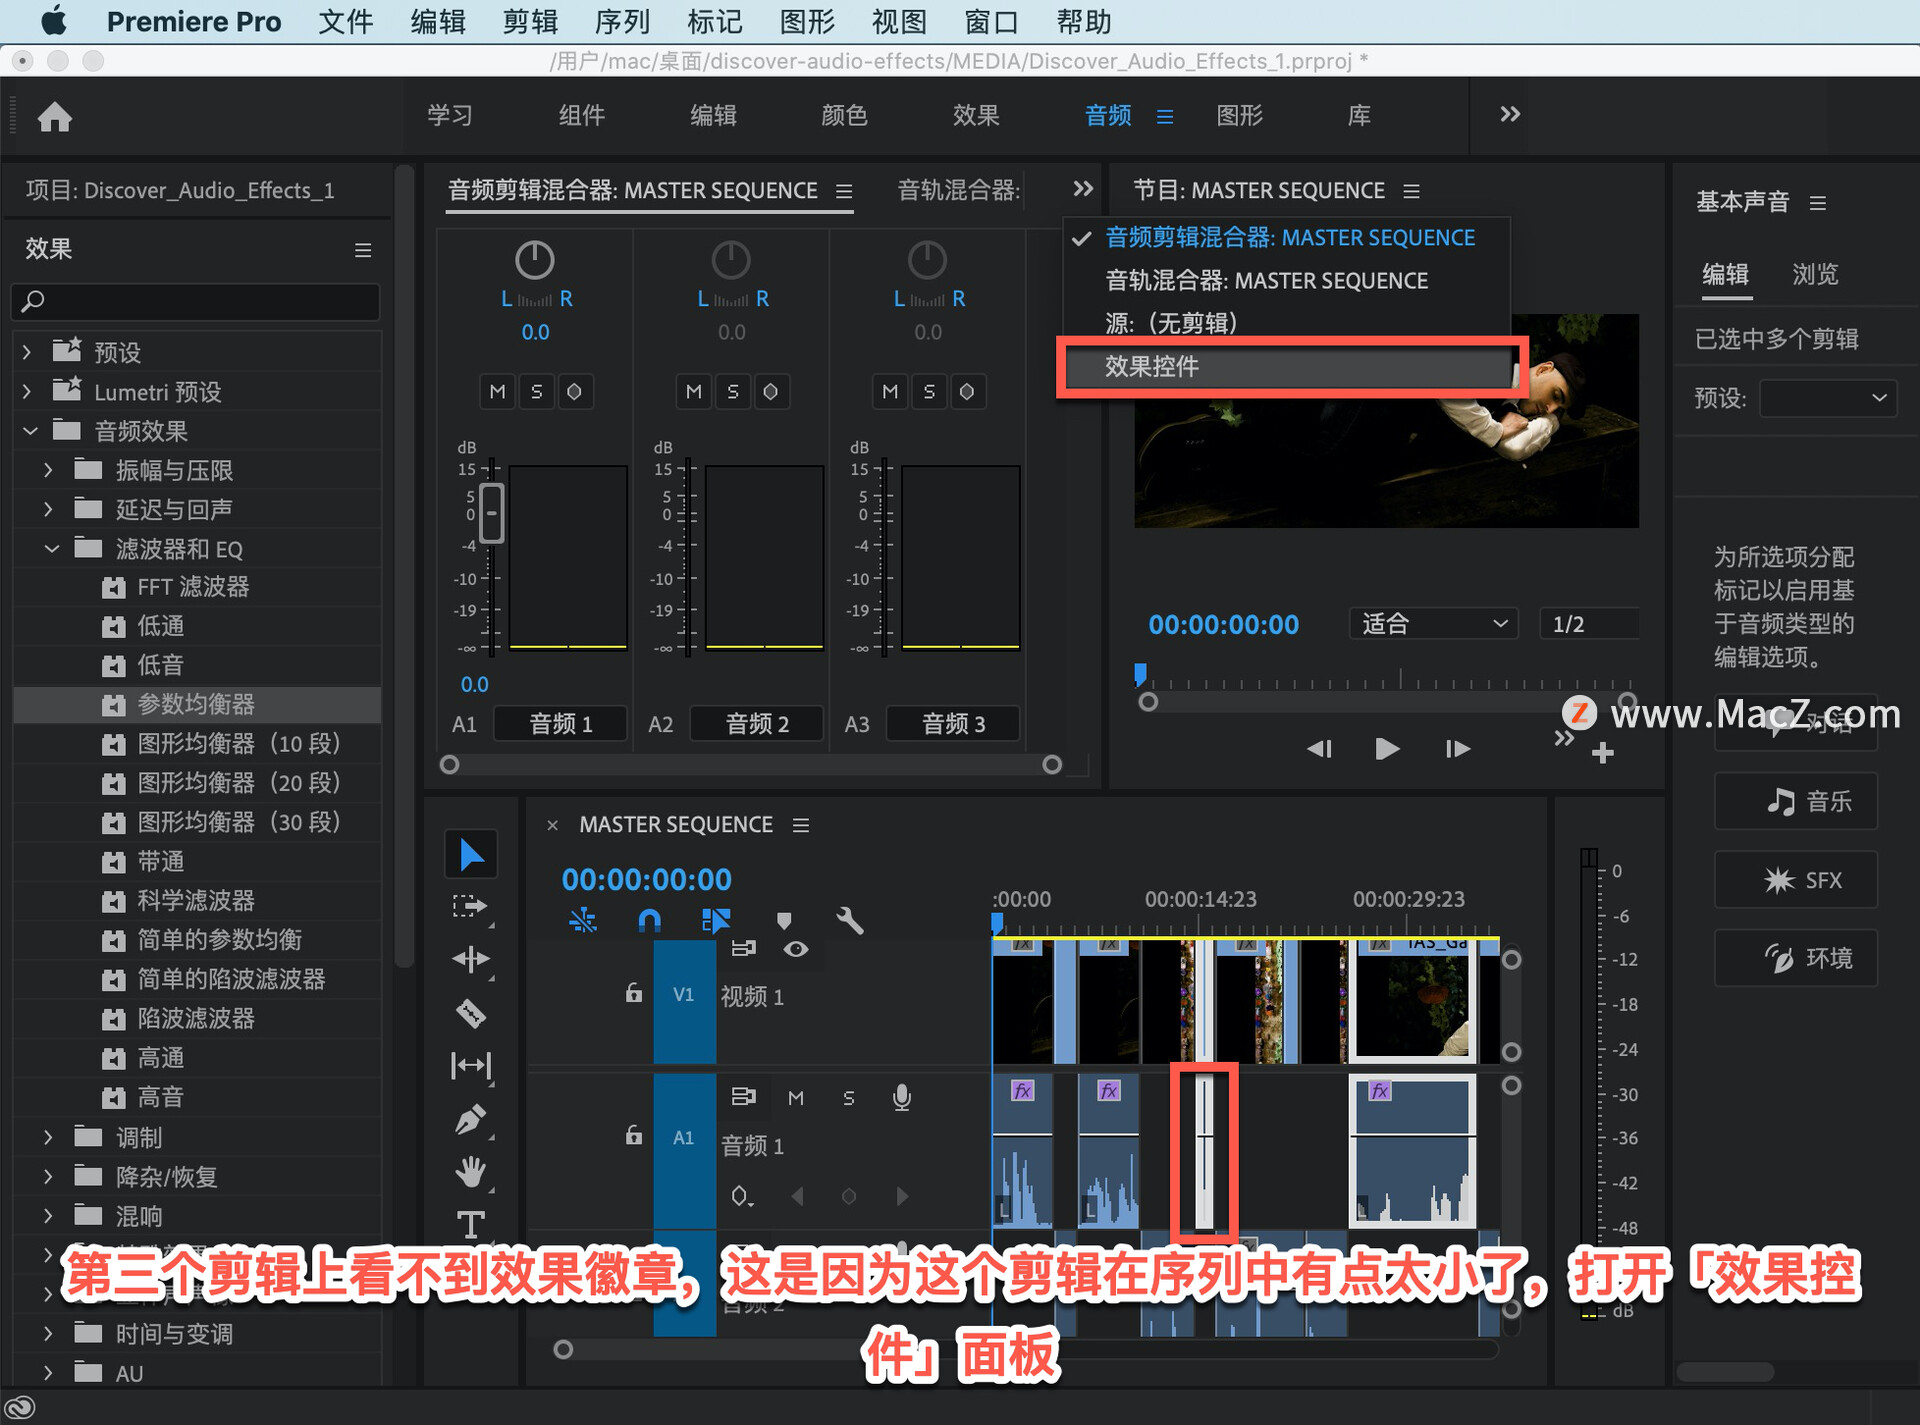Toggle Linked Selection in timeline
Viewport: 1920px width, 1425px height.
[x=716, y=920]
